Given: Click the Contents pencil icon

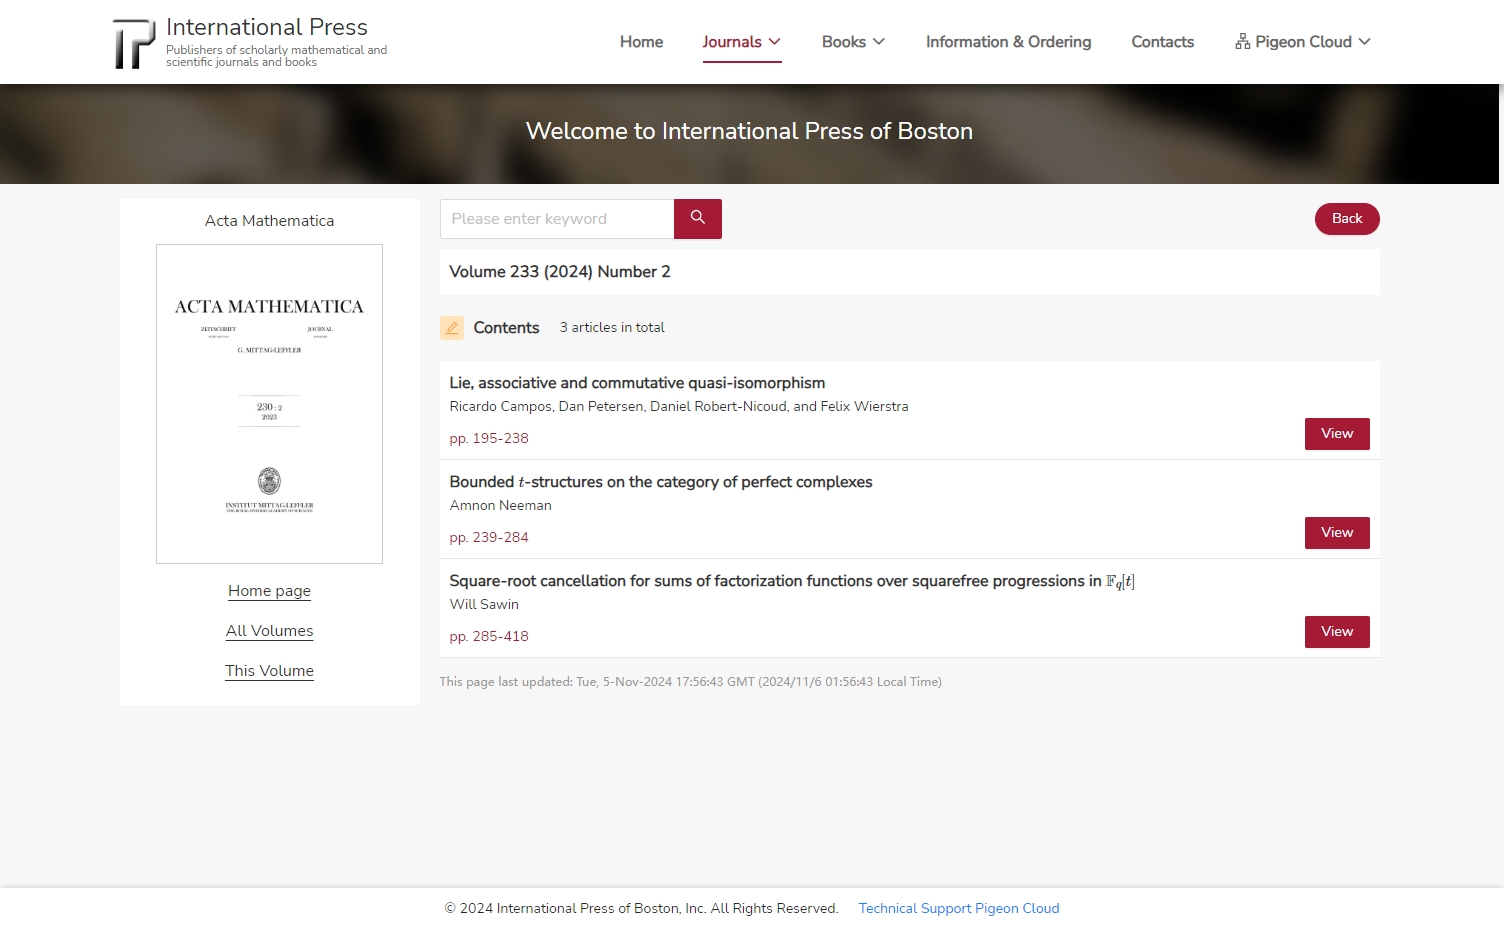Looking at the screenshot, I should [x=452, y=328].
